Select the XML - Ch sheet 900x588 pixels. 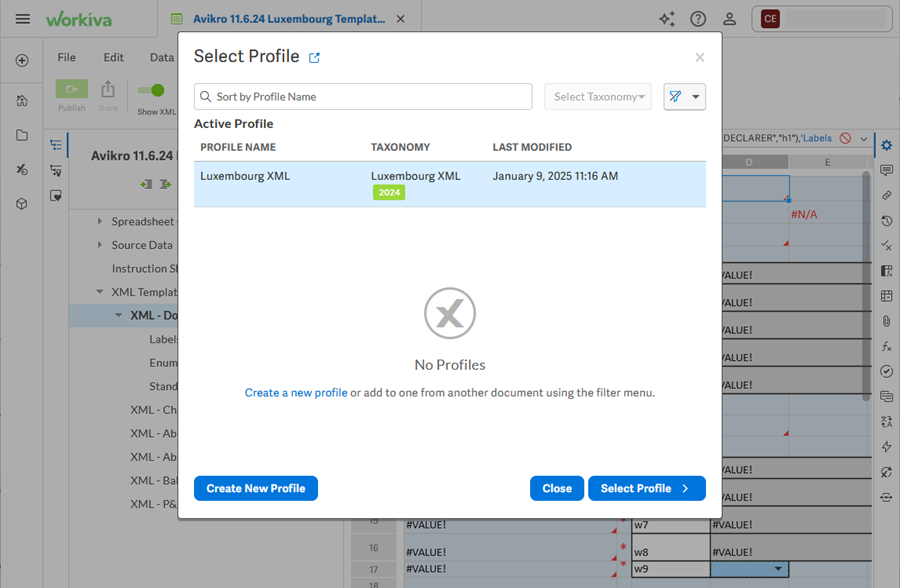(153, 410)
